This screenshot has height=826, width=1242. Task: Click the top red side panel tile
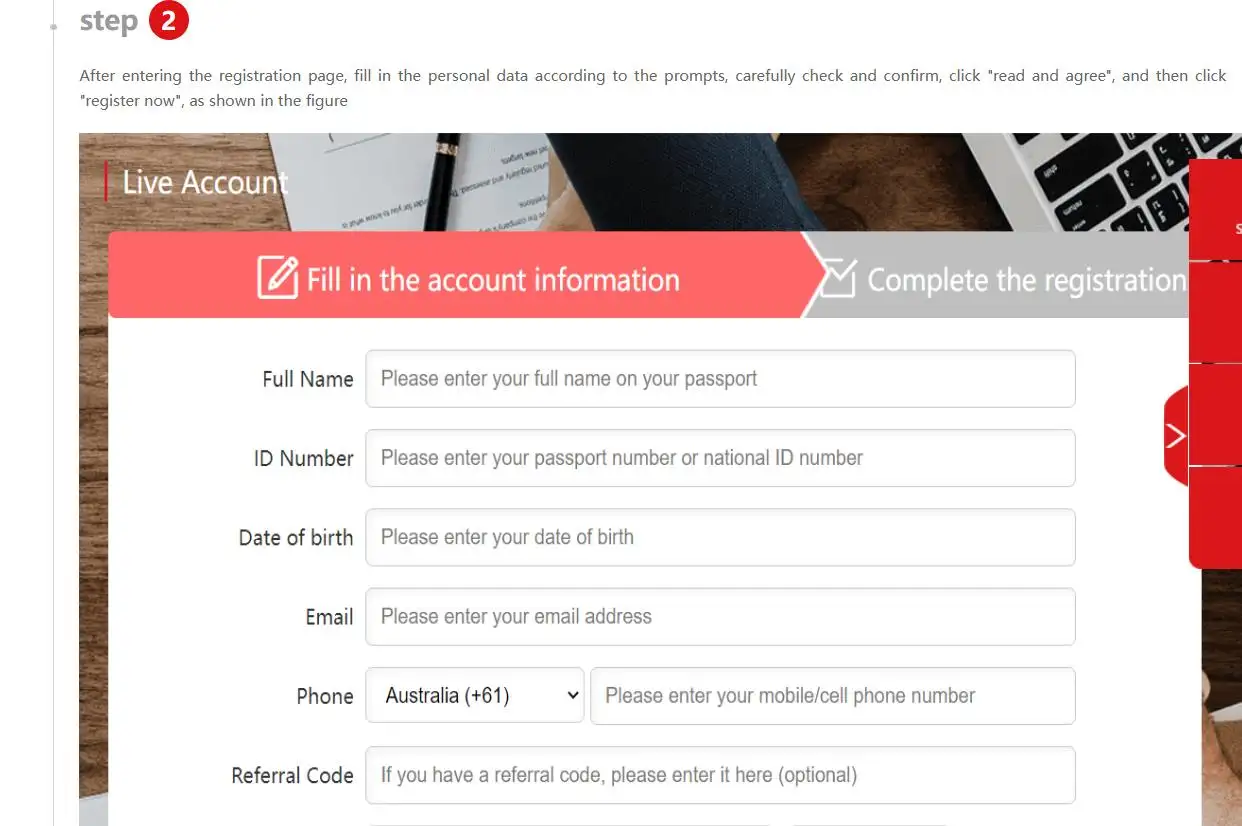point(1215,210)
